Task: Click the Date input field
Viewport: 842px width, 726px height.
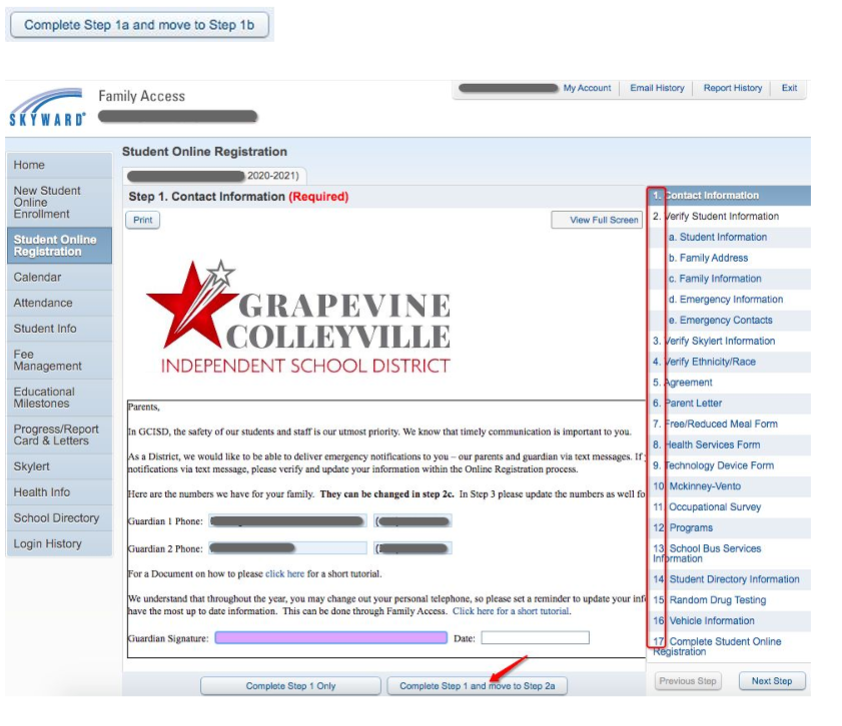Action: click(535, 638)
